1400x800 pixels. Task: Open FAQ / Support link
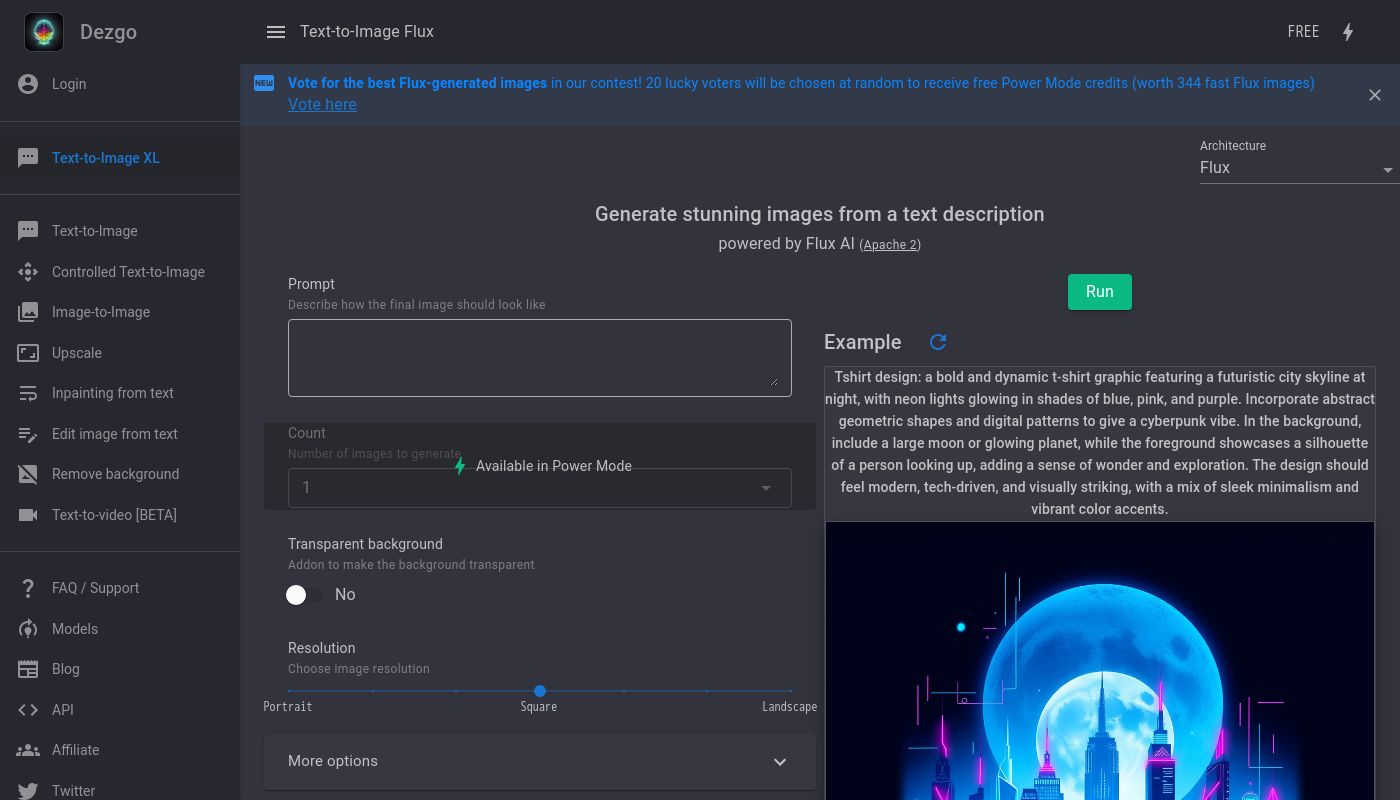pyautogui.click(x=120, y=588)
